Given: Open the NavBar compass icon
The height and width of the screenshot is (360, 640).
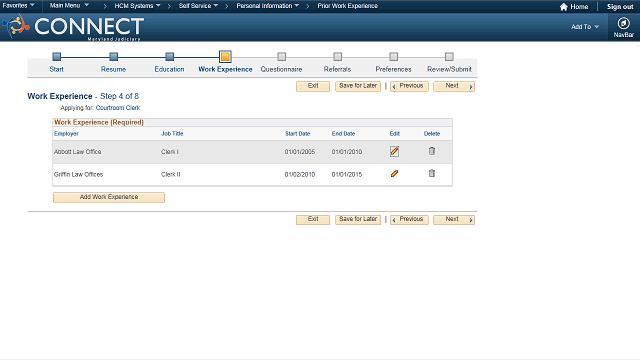Looking at the screenshot, I should [623, 23].
